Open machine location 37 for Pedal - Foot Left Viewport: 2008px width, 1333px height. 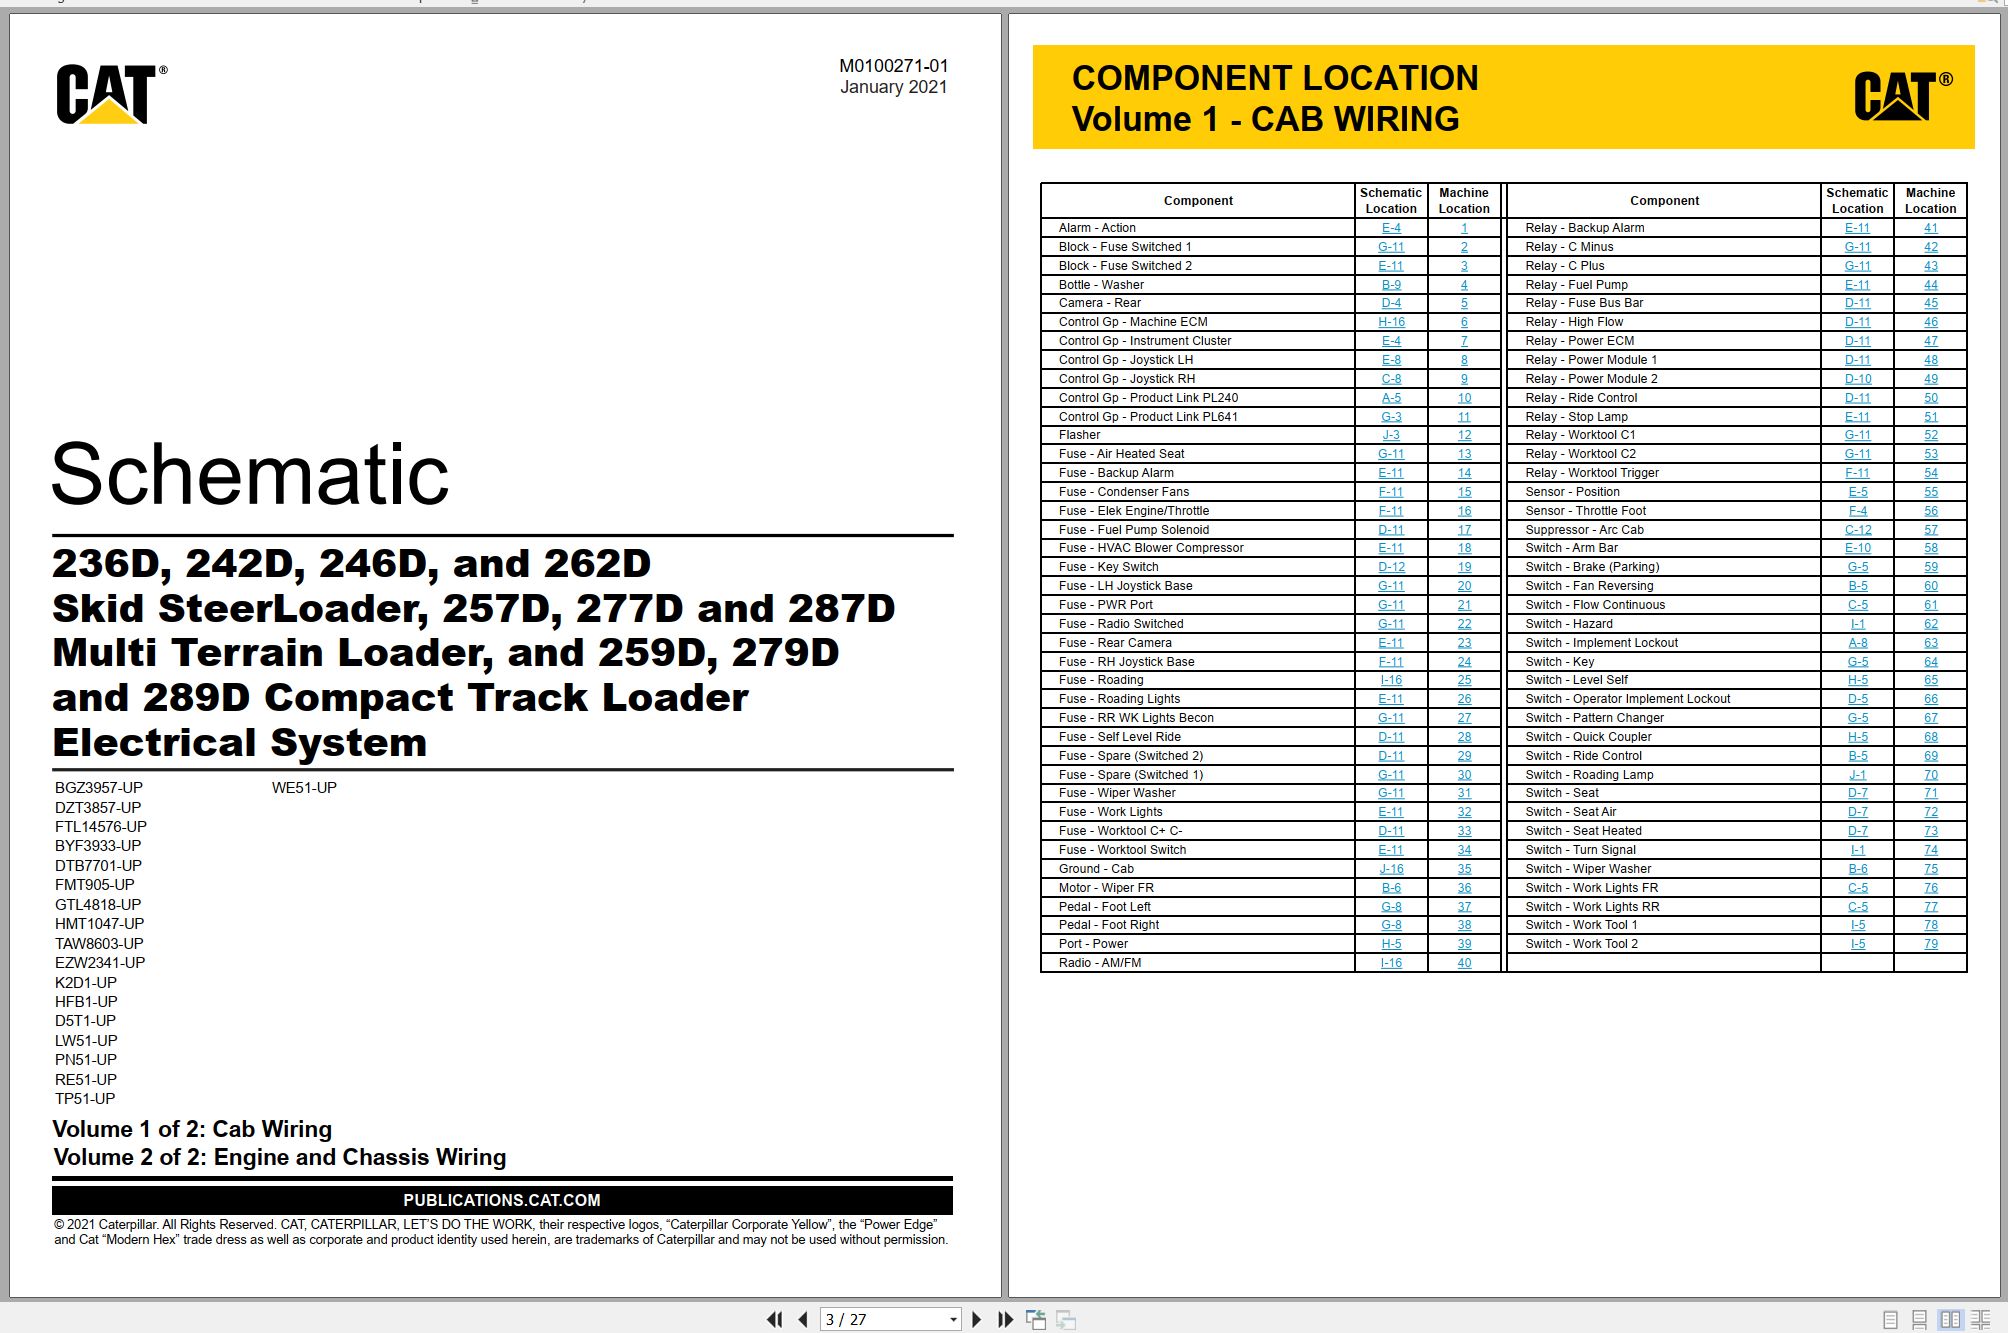click(x=1464, y=907)
